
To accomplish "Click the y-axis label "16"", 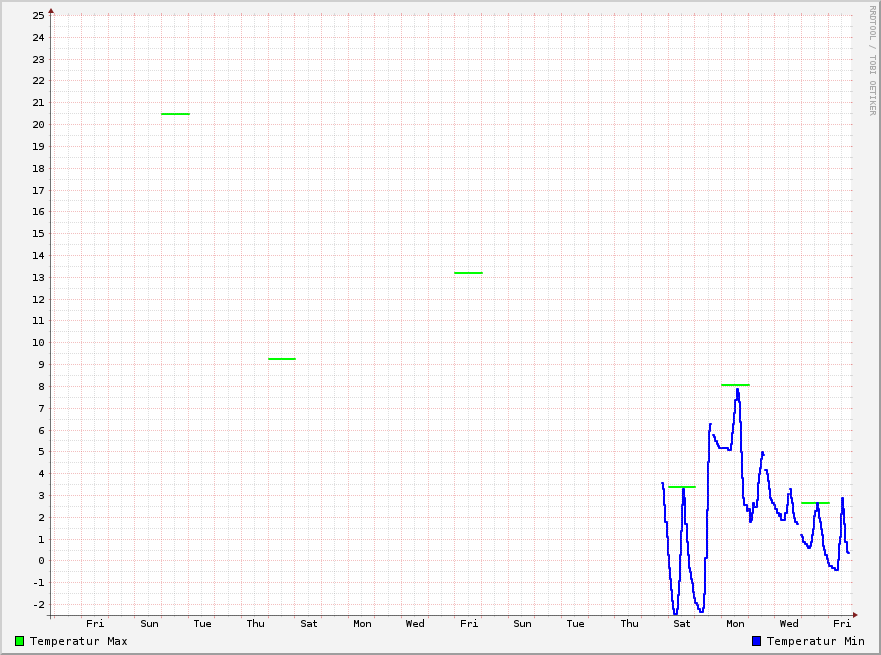I will [x=38, y=211].
